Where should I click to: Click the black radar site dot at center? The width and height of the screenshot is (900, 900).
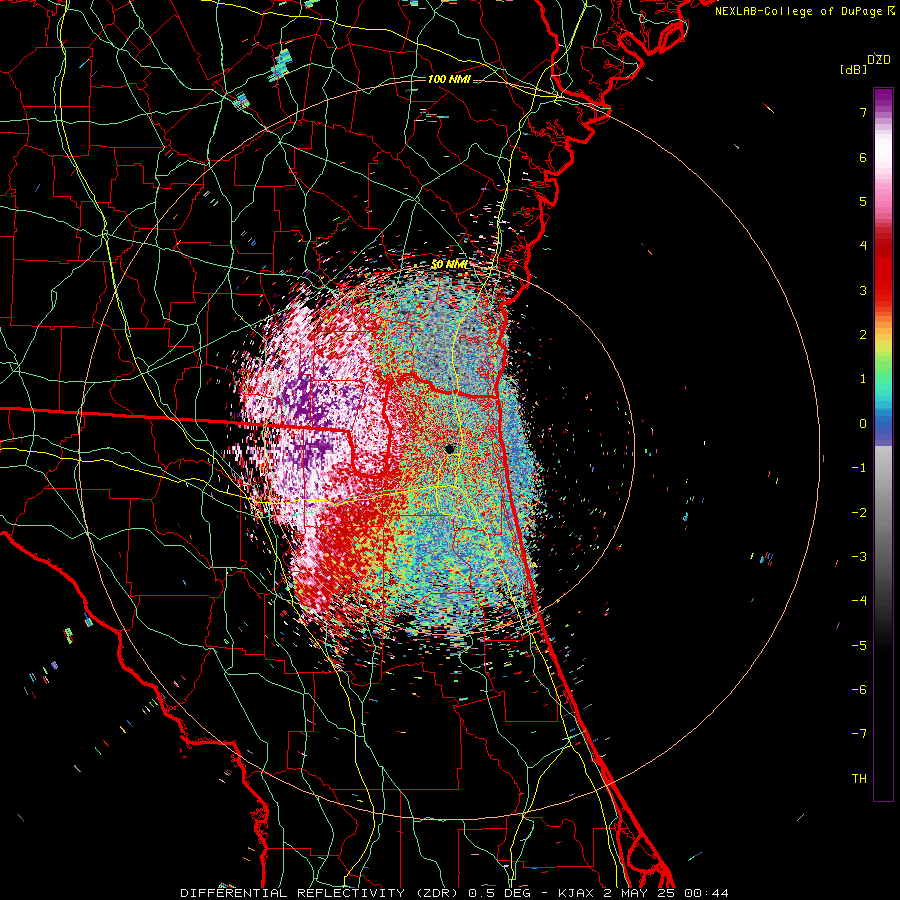click(449, 449)
